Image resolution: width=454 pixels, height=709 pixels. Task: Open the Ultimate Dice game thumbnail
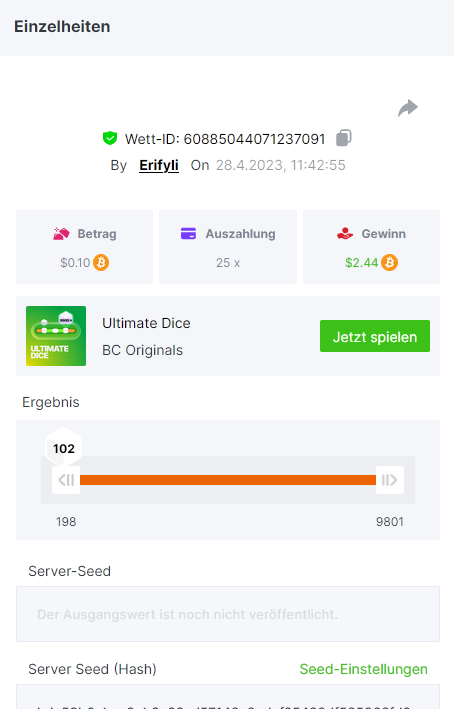[56, 336]
